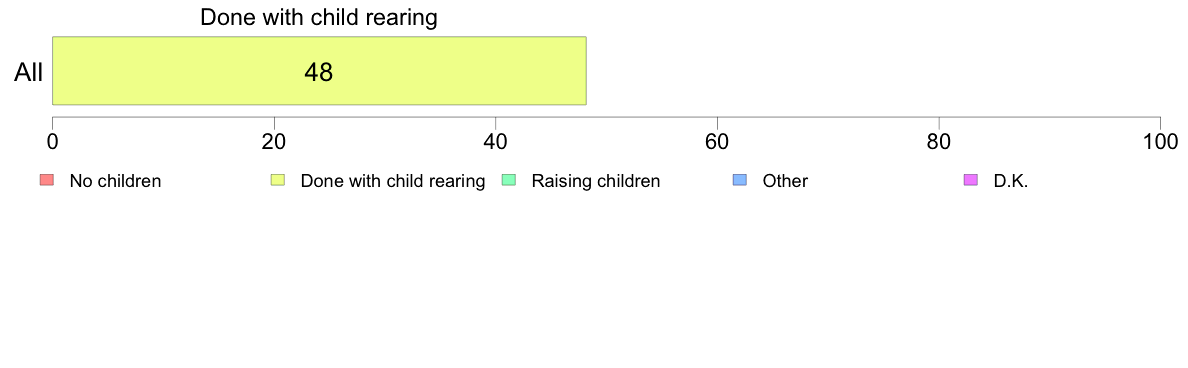Click the value 48 inside the bar
1188x368 pixels.
[319, 71]
